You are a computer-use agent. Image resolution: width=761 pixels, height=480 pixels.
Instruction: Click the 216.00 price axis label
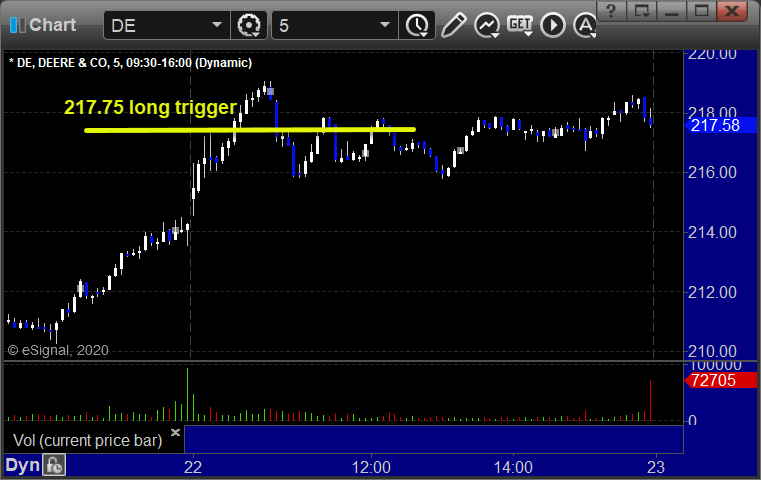712,172
